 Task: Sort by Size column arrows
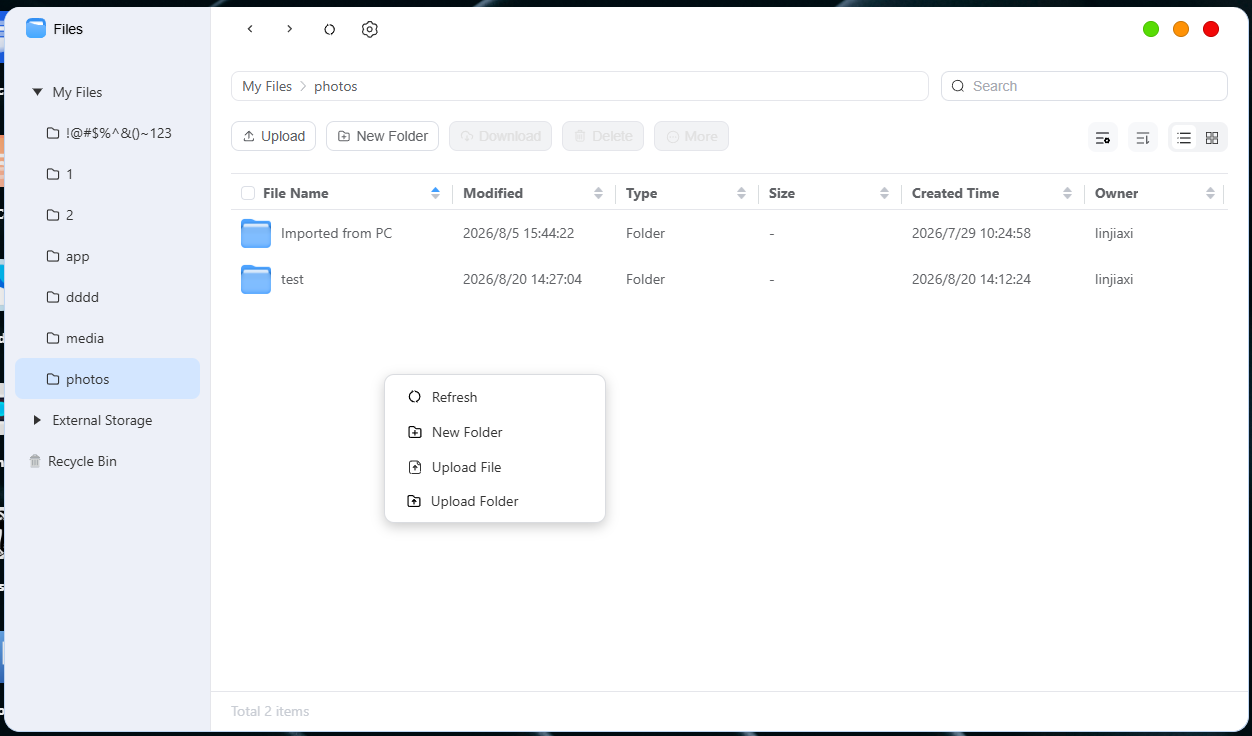[x=885, y=193]
